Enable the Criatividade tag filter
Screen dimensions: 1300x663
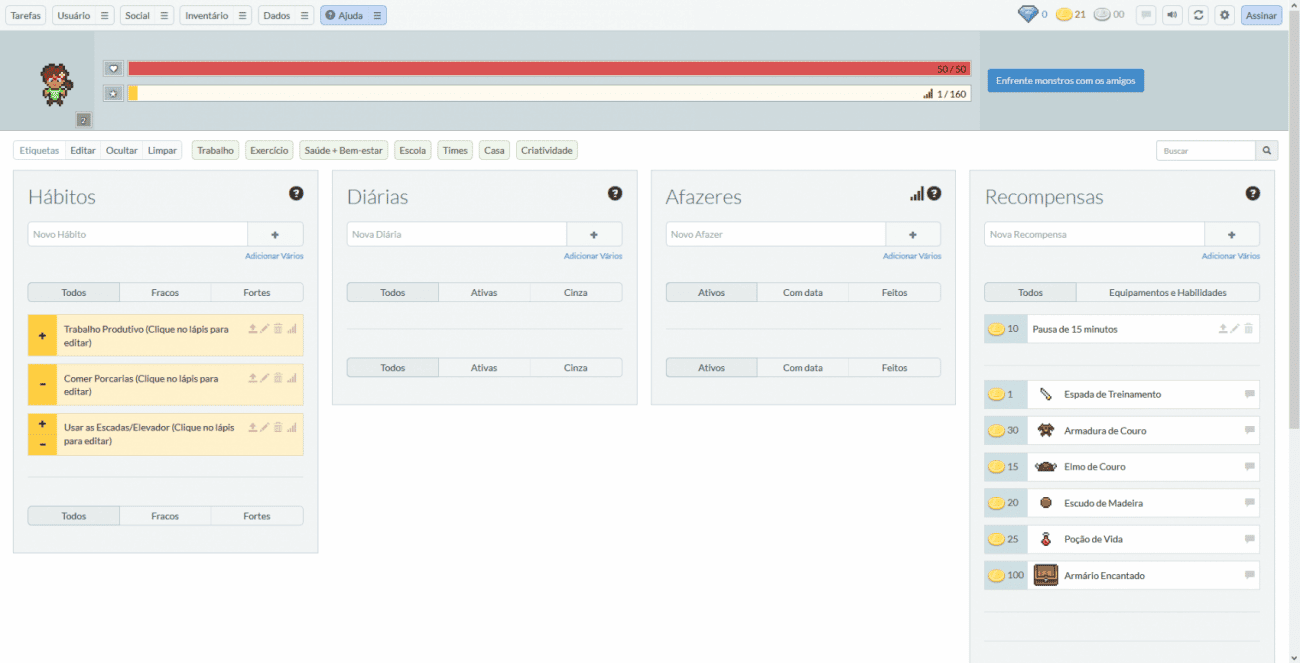tap(547, 150)
